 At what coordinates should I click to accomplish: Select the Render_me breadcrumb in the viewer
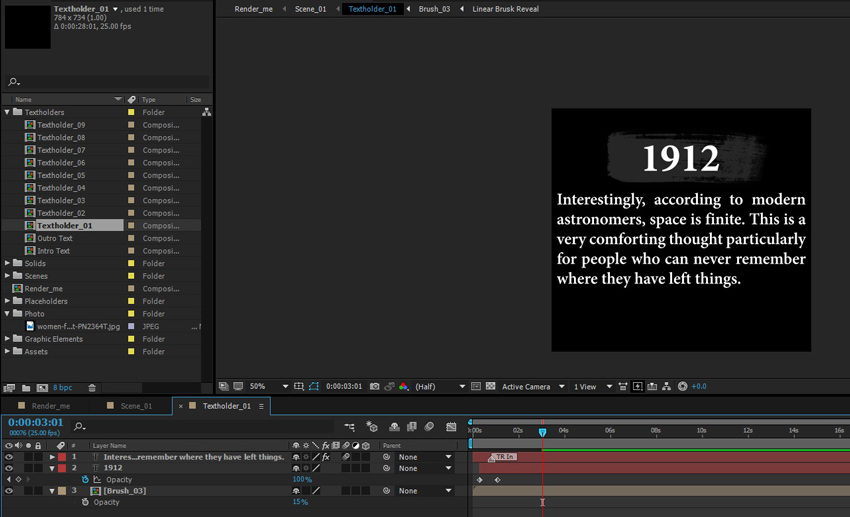point(253,9)
